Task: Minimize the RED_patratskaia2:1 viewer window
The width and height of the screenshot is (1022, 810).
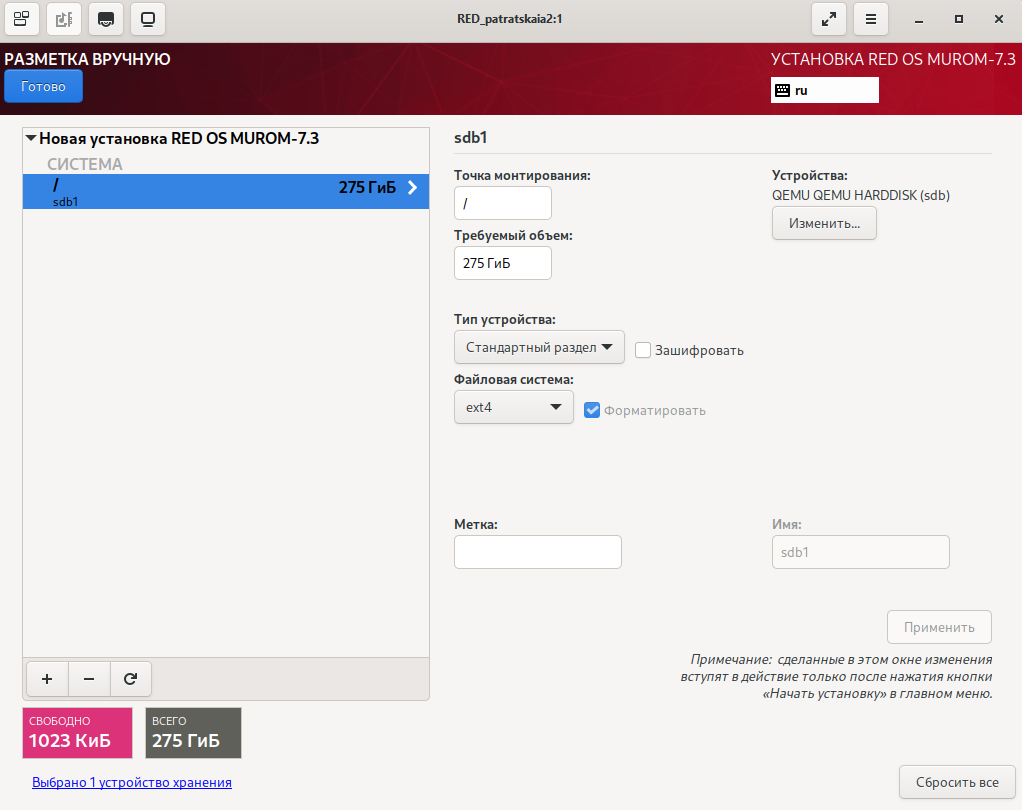Action: 918,20
